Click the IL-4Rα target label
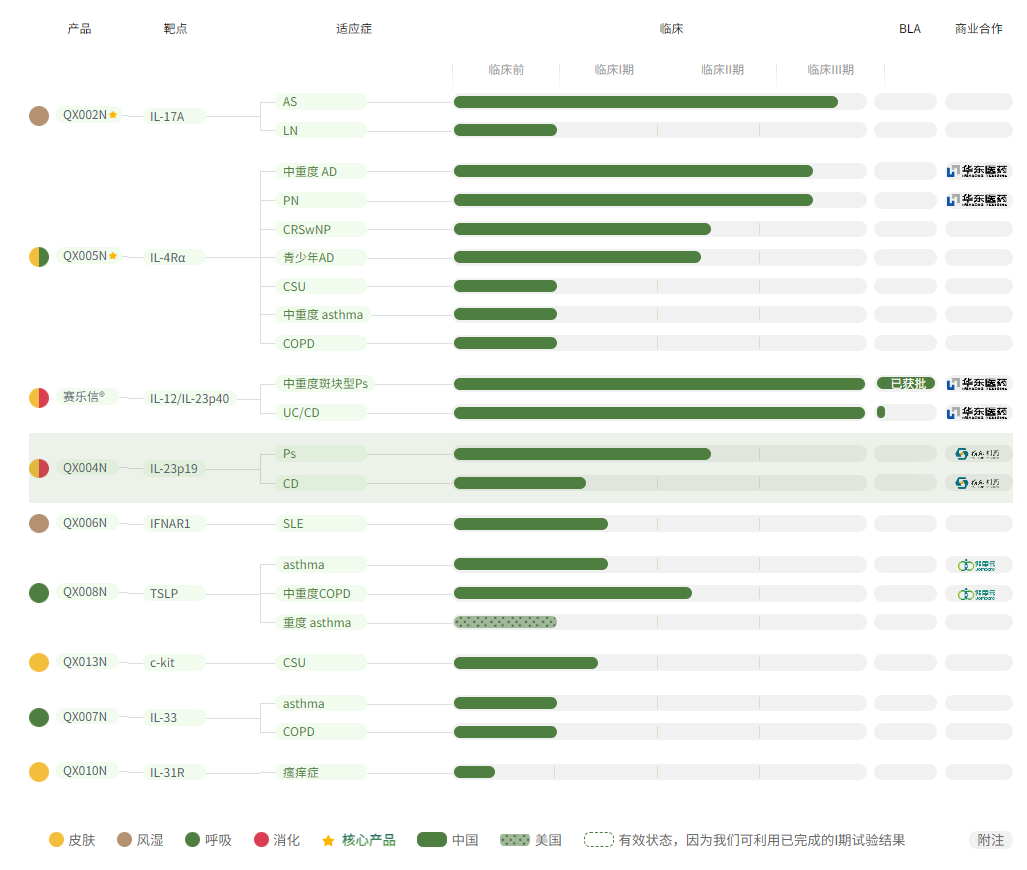Viewport: 1027px width, 870px height. (x=174, y=257)
